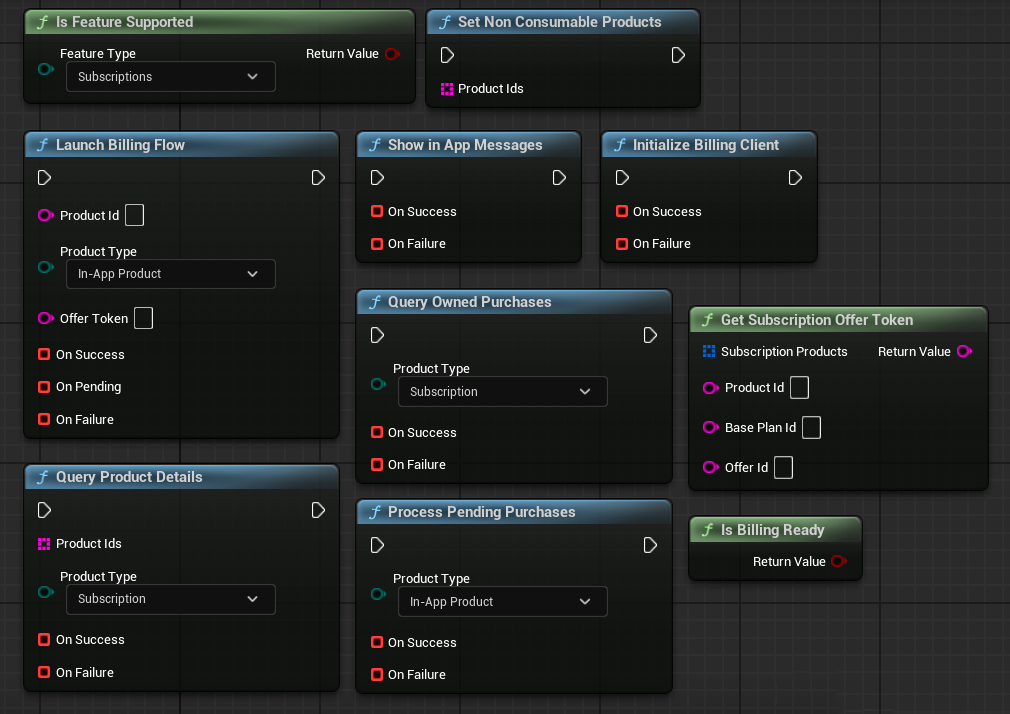
Task: Click Product Ids array pin on Query Product Details
Action: click(x=43, y=544)
